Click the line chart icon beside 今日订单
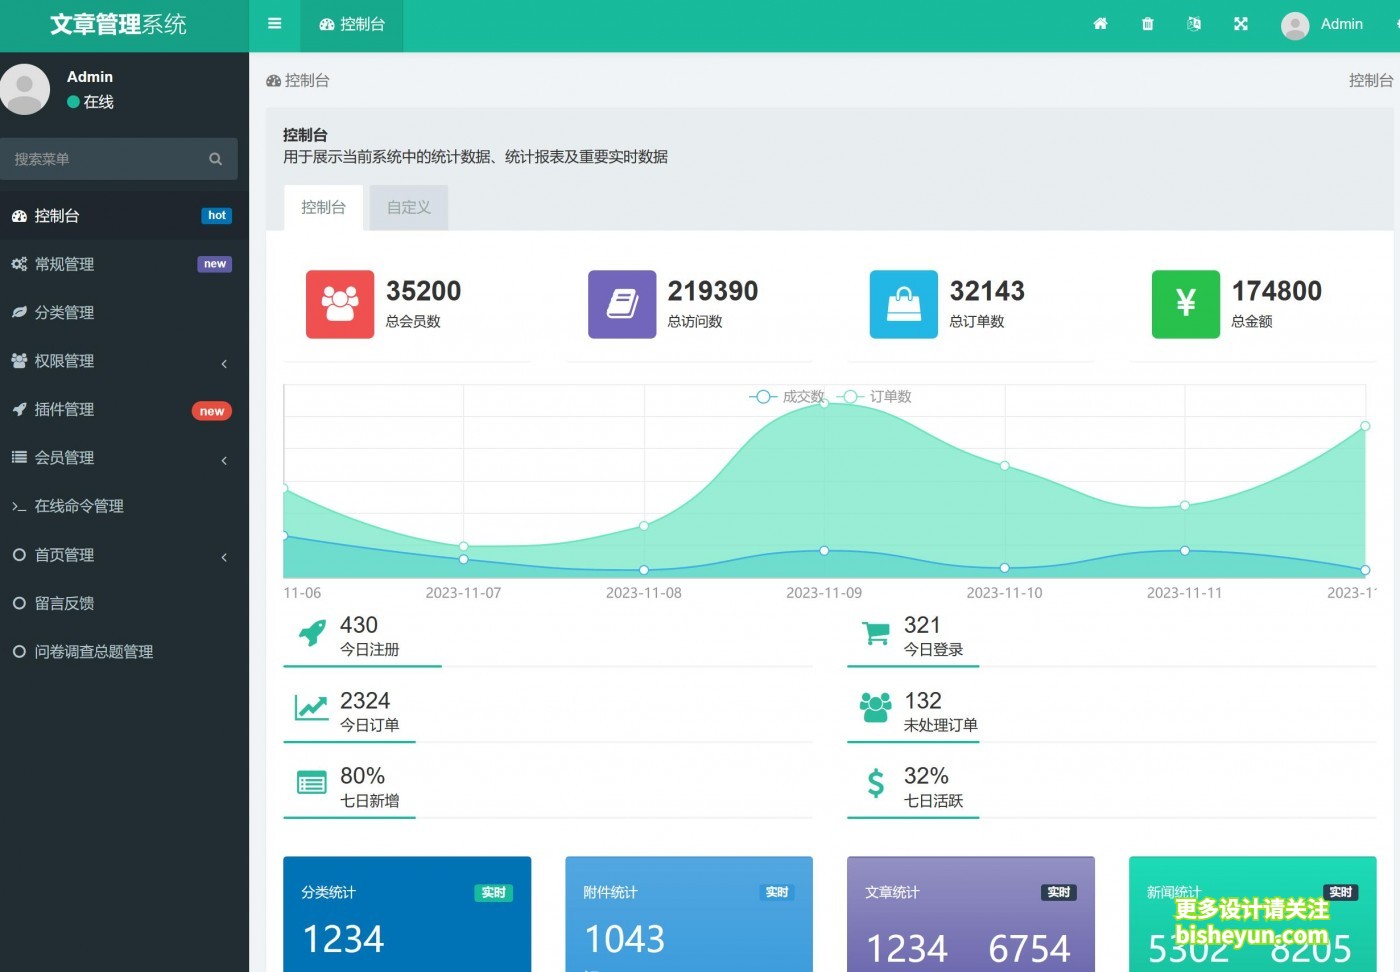This screenshot has height=972, width=1400. pos(311,708)
